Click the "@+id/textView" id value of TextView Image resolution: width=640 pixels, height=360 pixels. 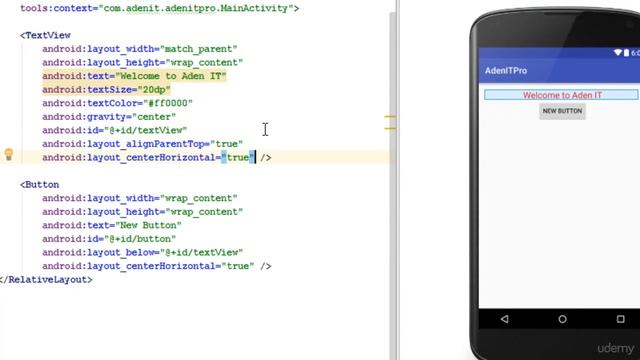pos(146,130)
